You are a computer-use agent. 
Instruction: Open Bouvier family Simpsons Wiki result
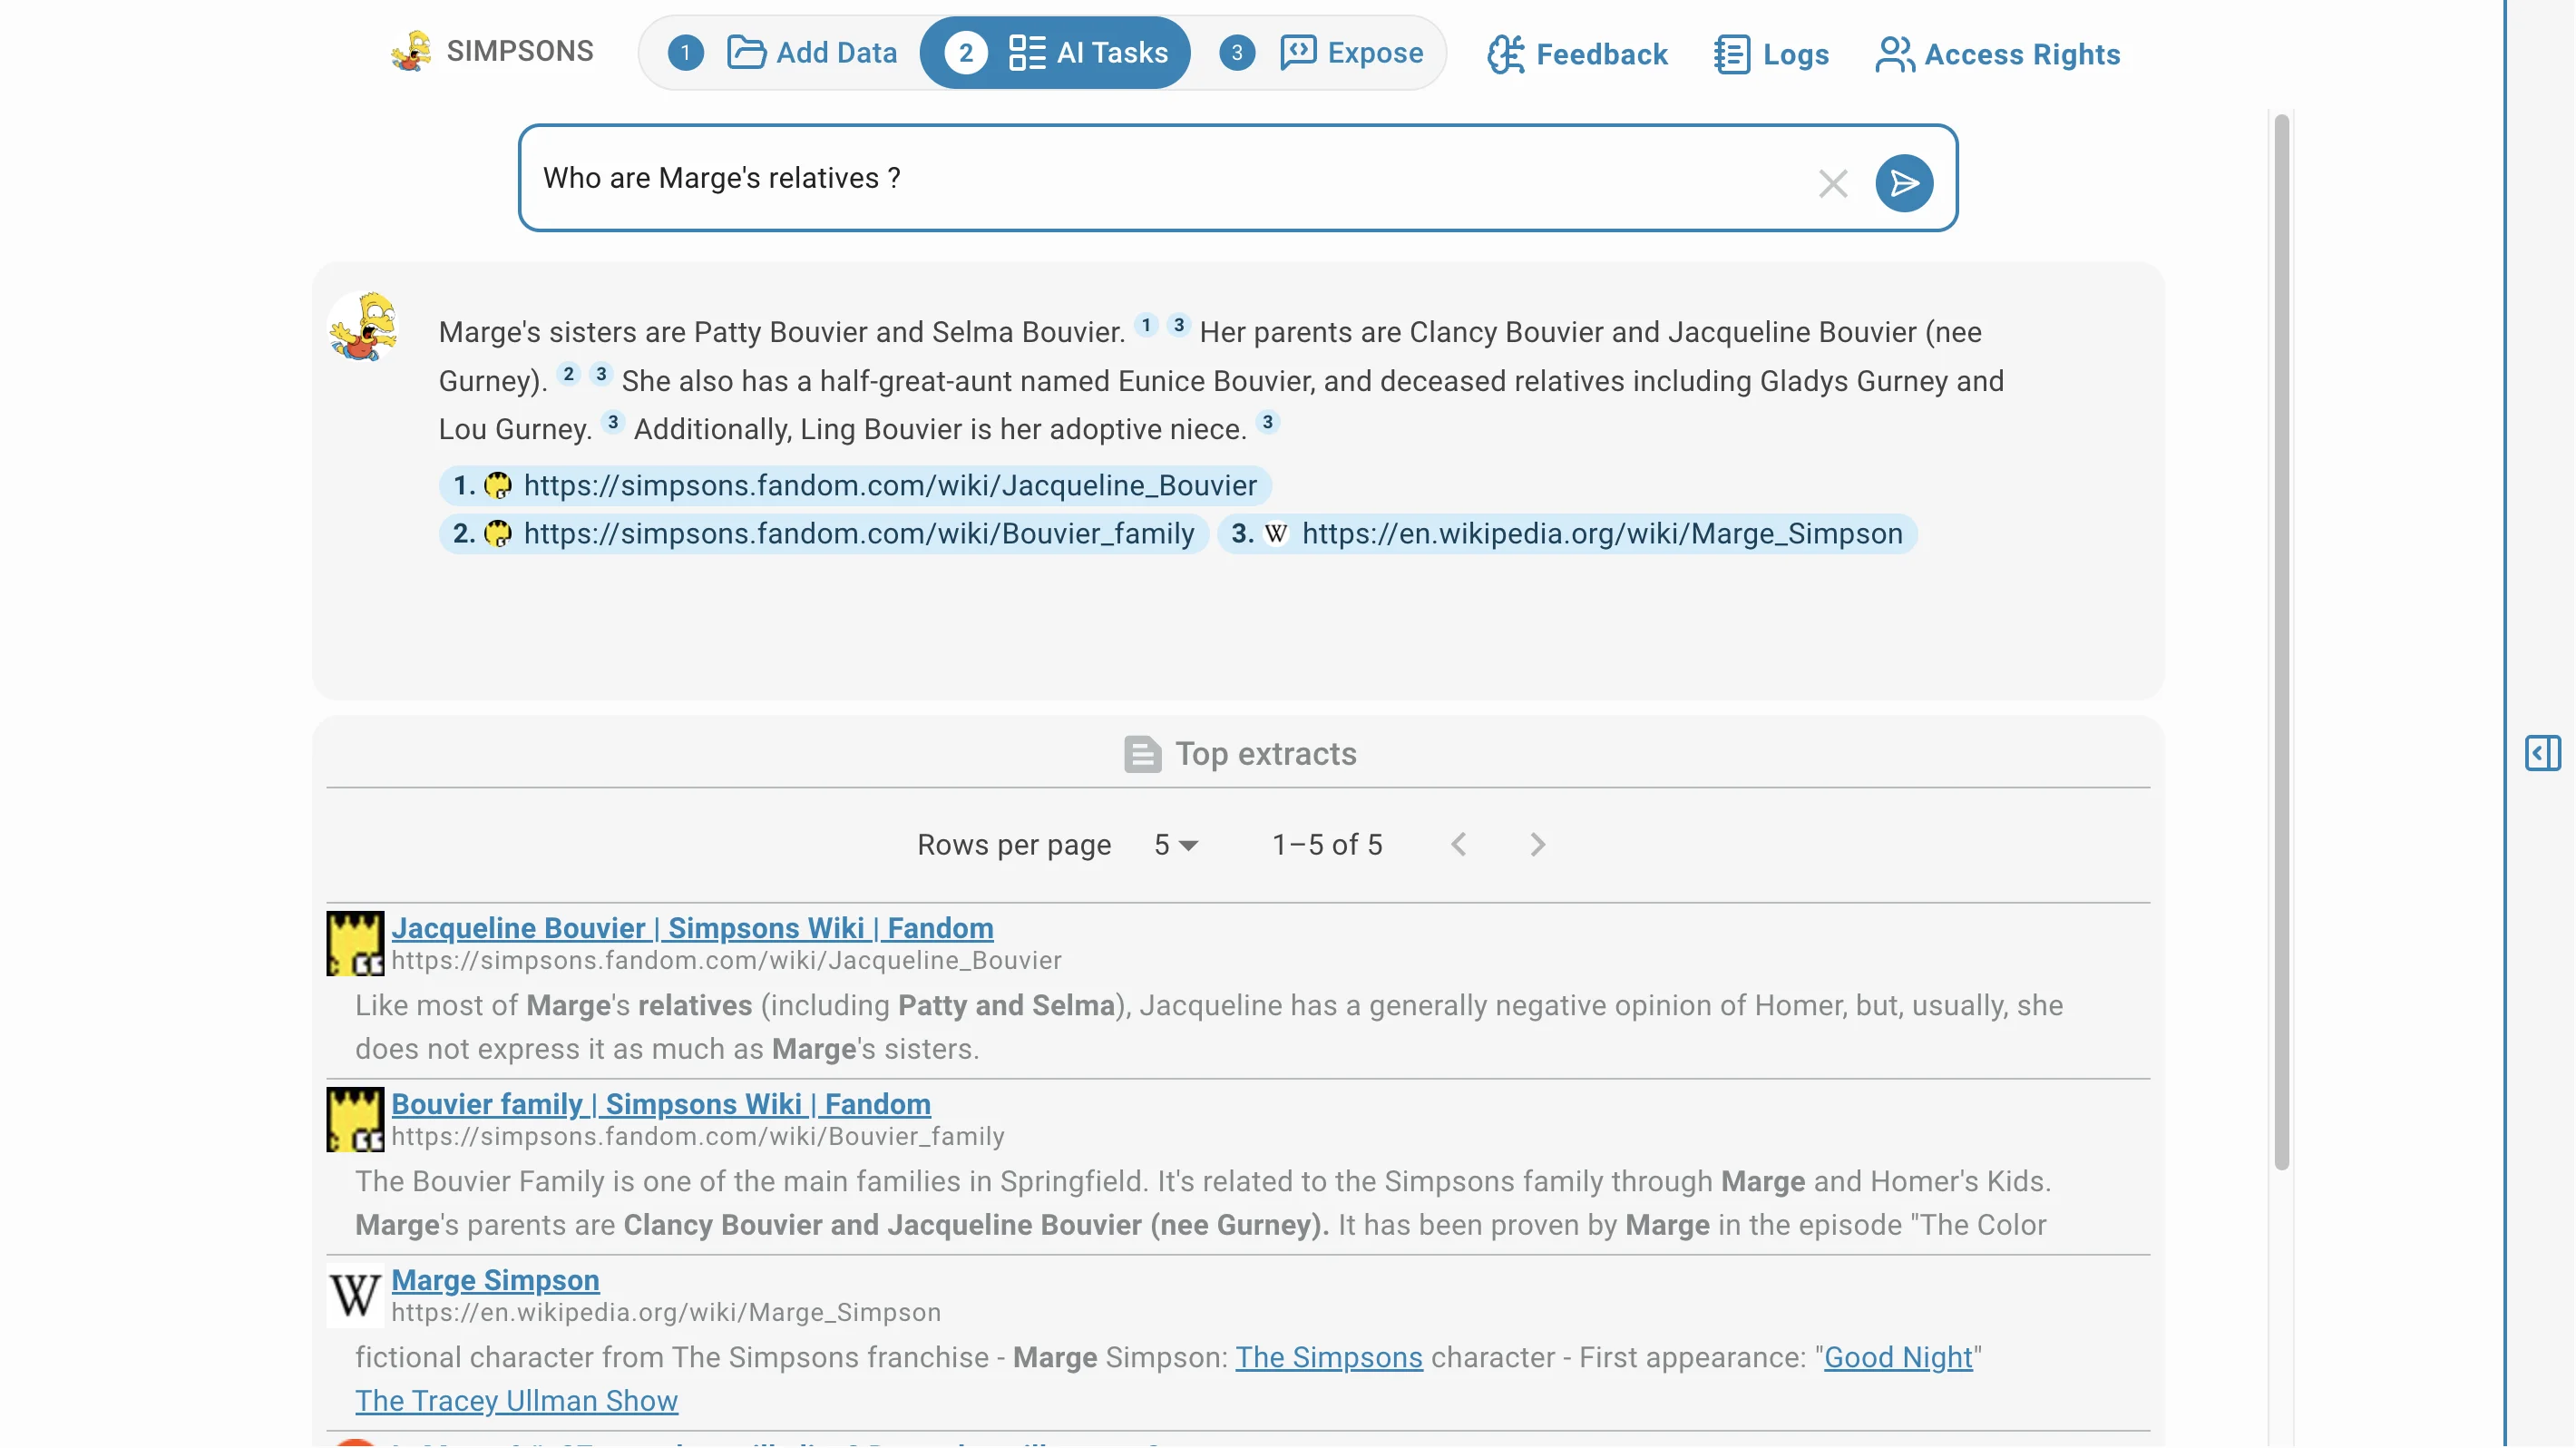[661, 1104]
